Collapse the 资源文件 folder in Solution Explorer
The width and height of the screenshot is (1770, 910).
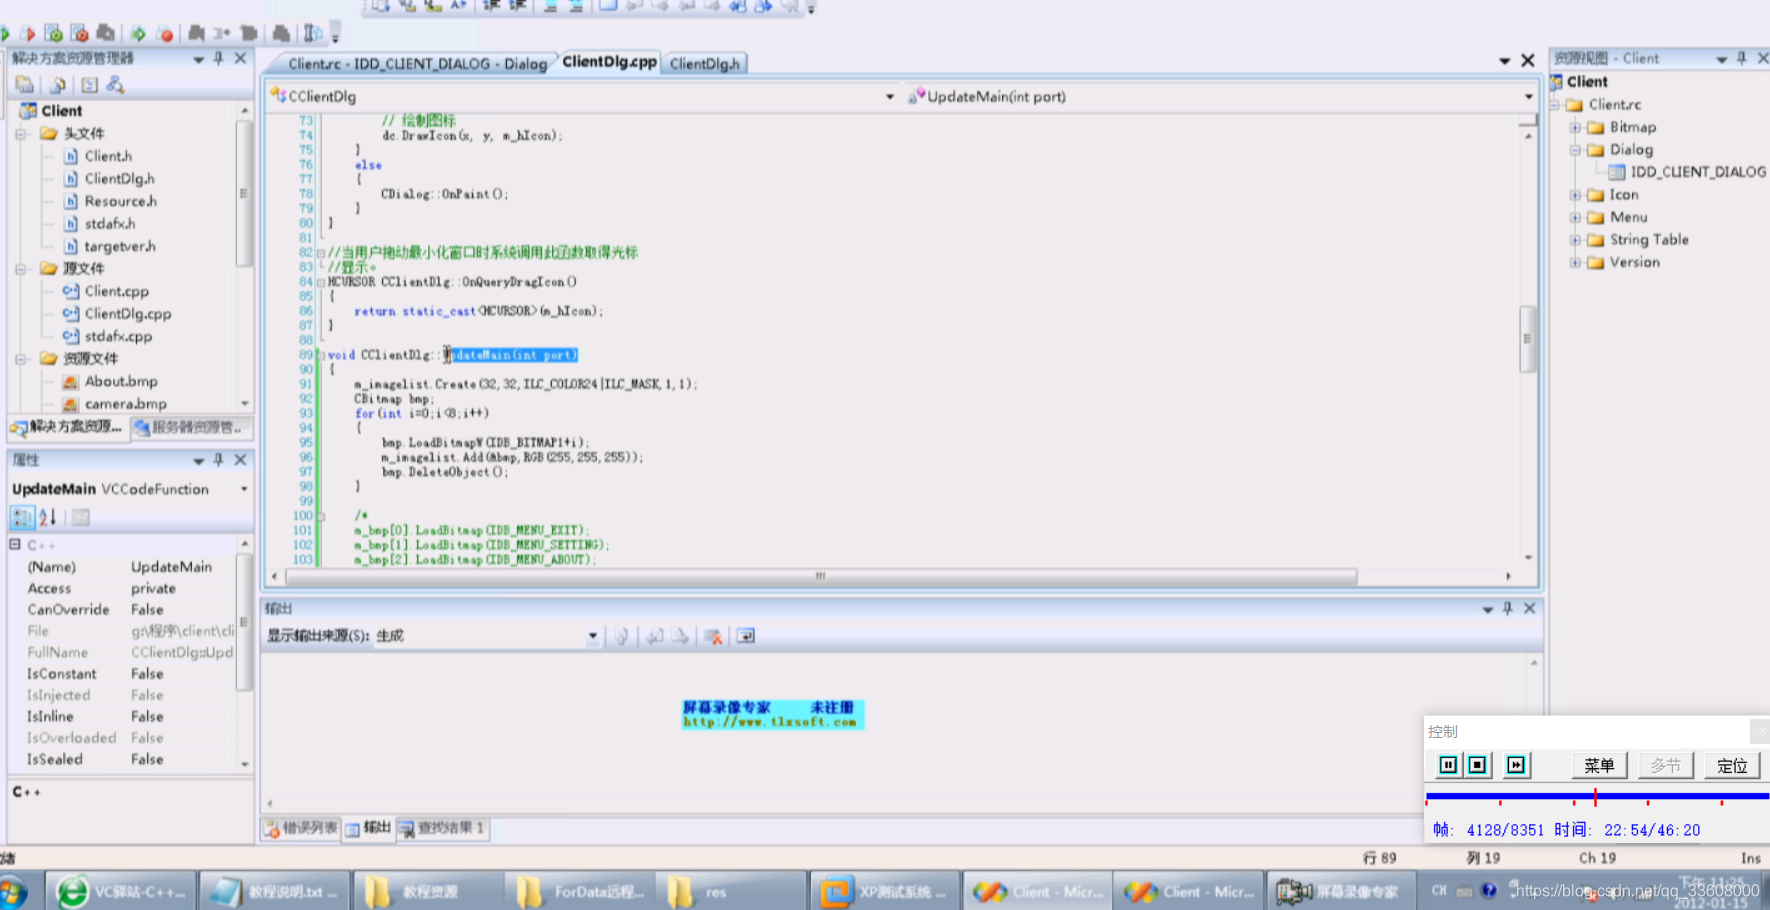click(20, 358)
